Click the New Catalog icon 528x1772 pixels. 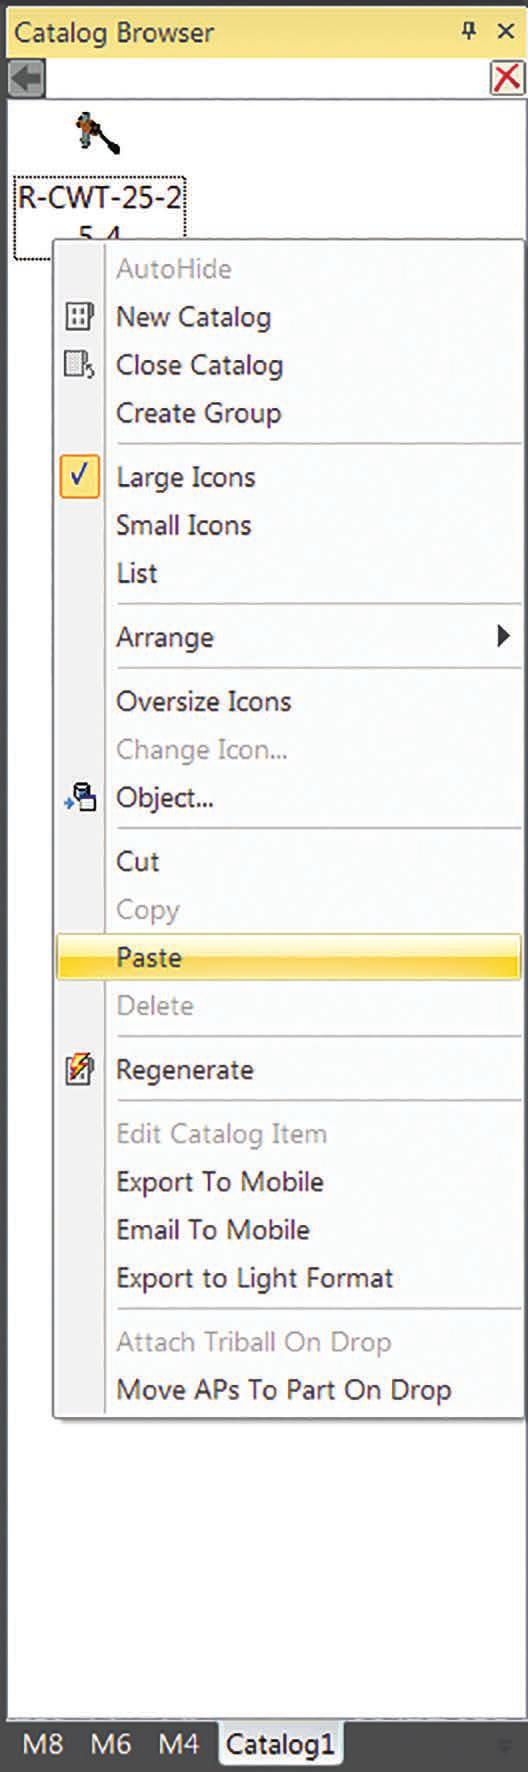pos(79,317)
